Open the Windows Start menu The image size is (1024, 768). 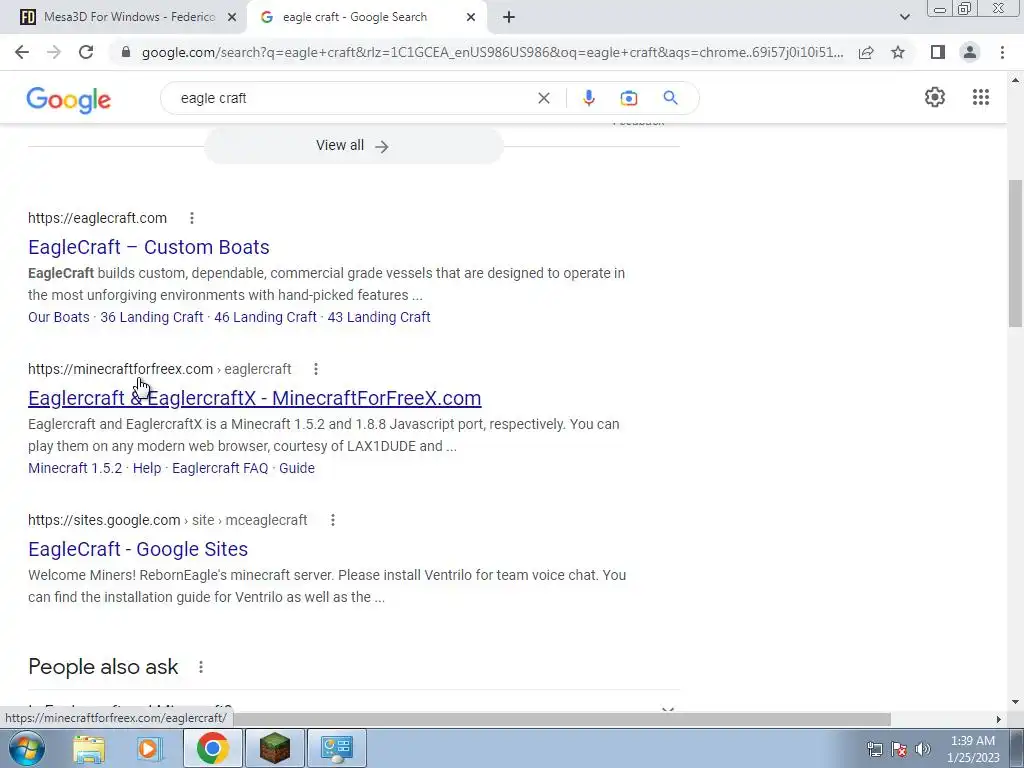pos(26,748)
